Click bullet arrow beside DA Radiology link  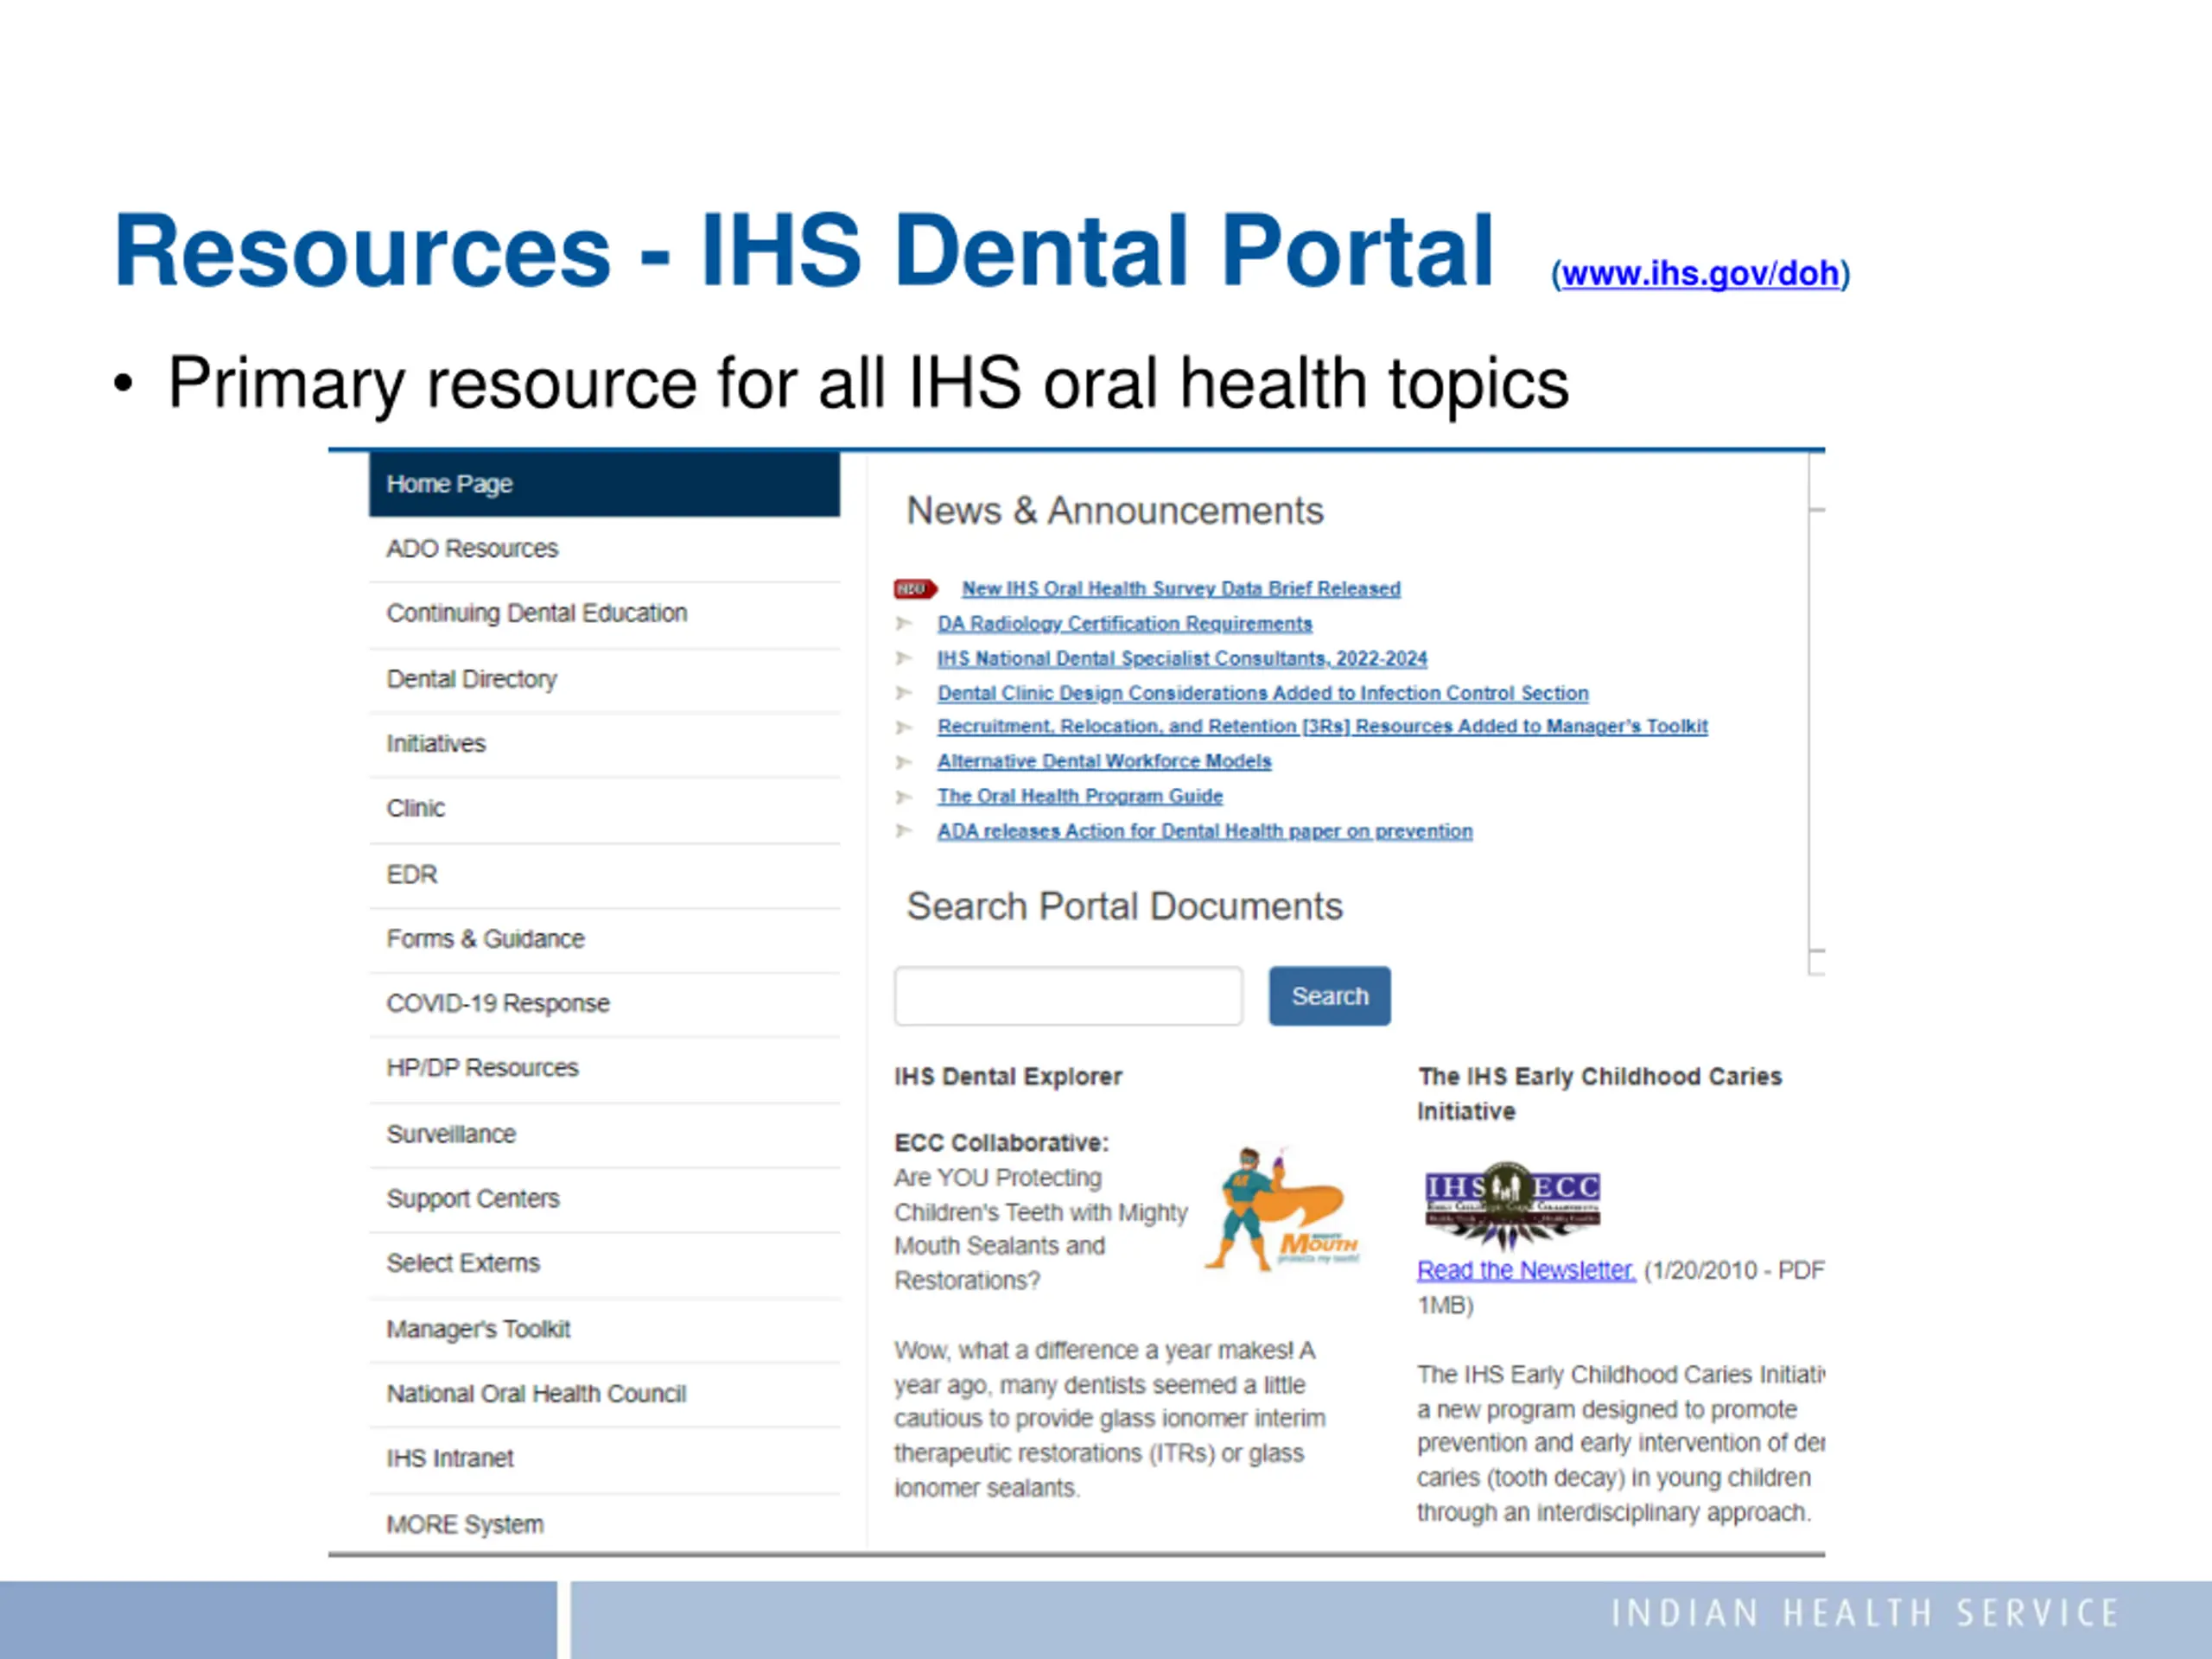pyautogui.click(x=904, y=624)
